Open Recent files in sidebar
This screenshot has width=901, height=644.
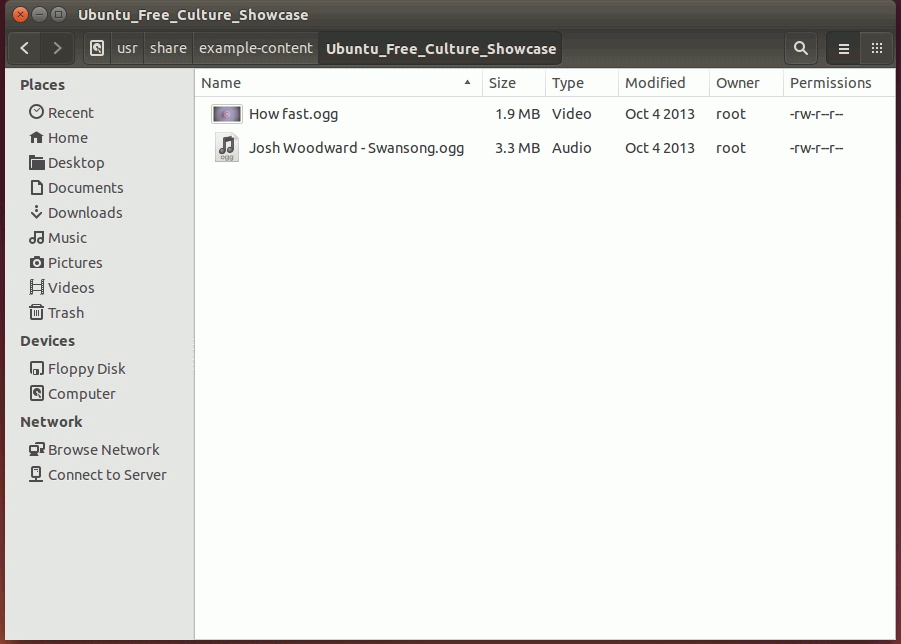[x=69, y=112]
